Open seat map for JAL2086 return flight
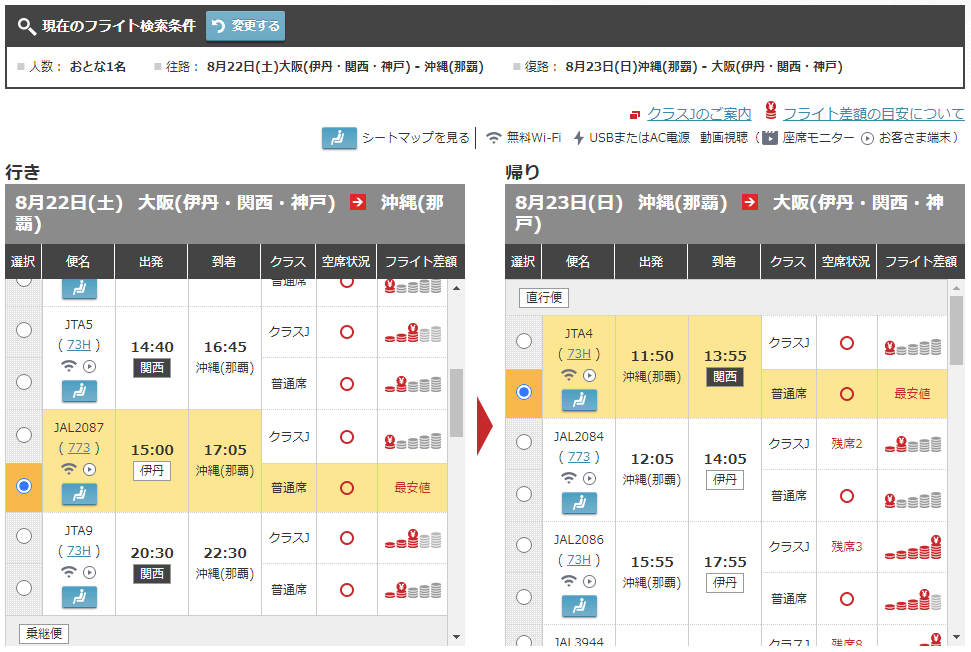 point(580,606)
